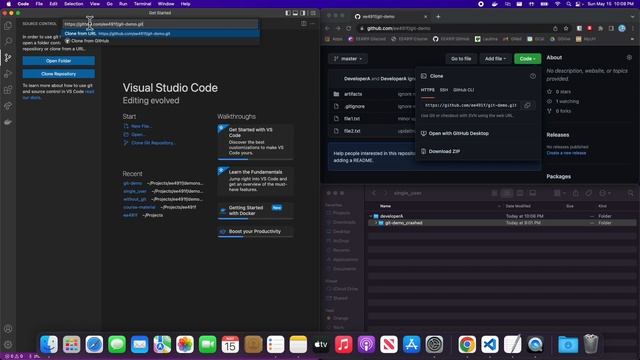Switch to the GitHub CLI clone tab

(464, 90)
